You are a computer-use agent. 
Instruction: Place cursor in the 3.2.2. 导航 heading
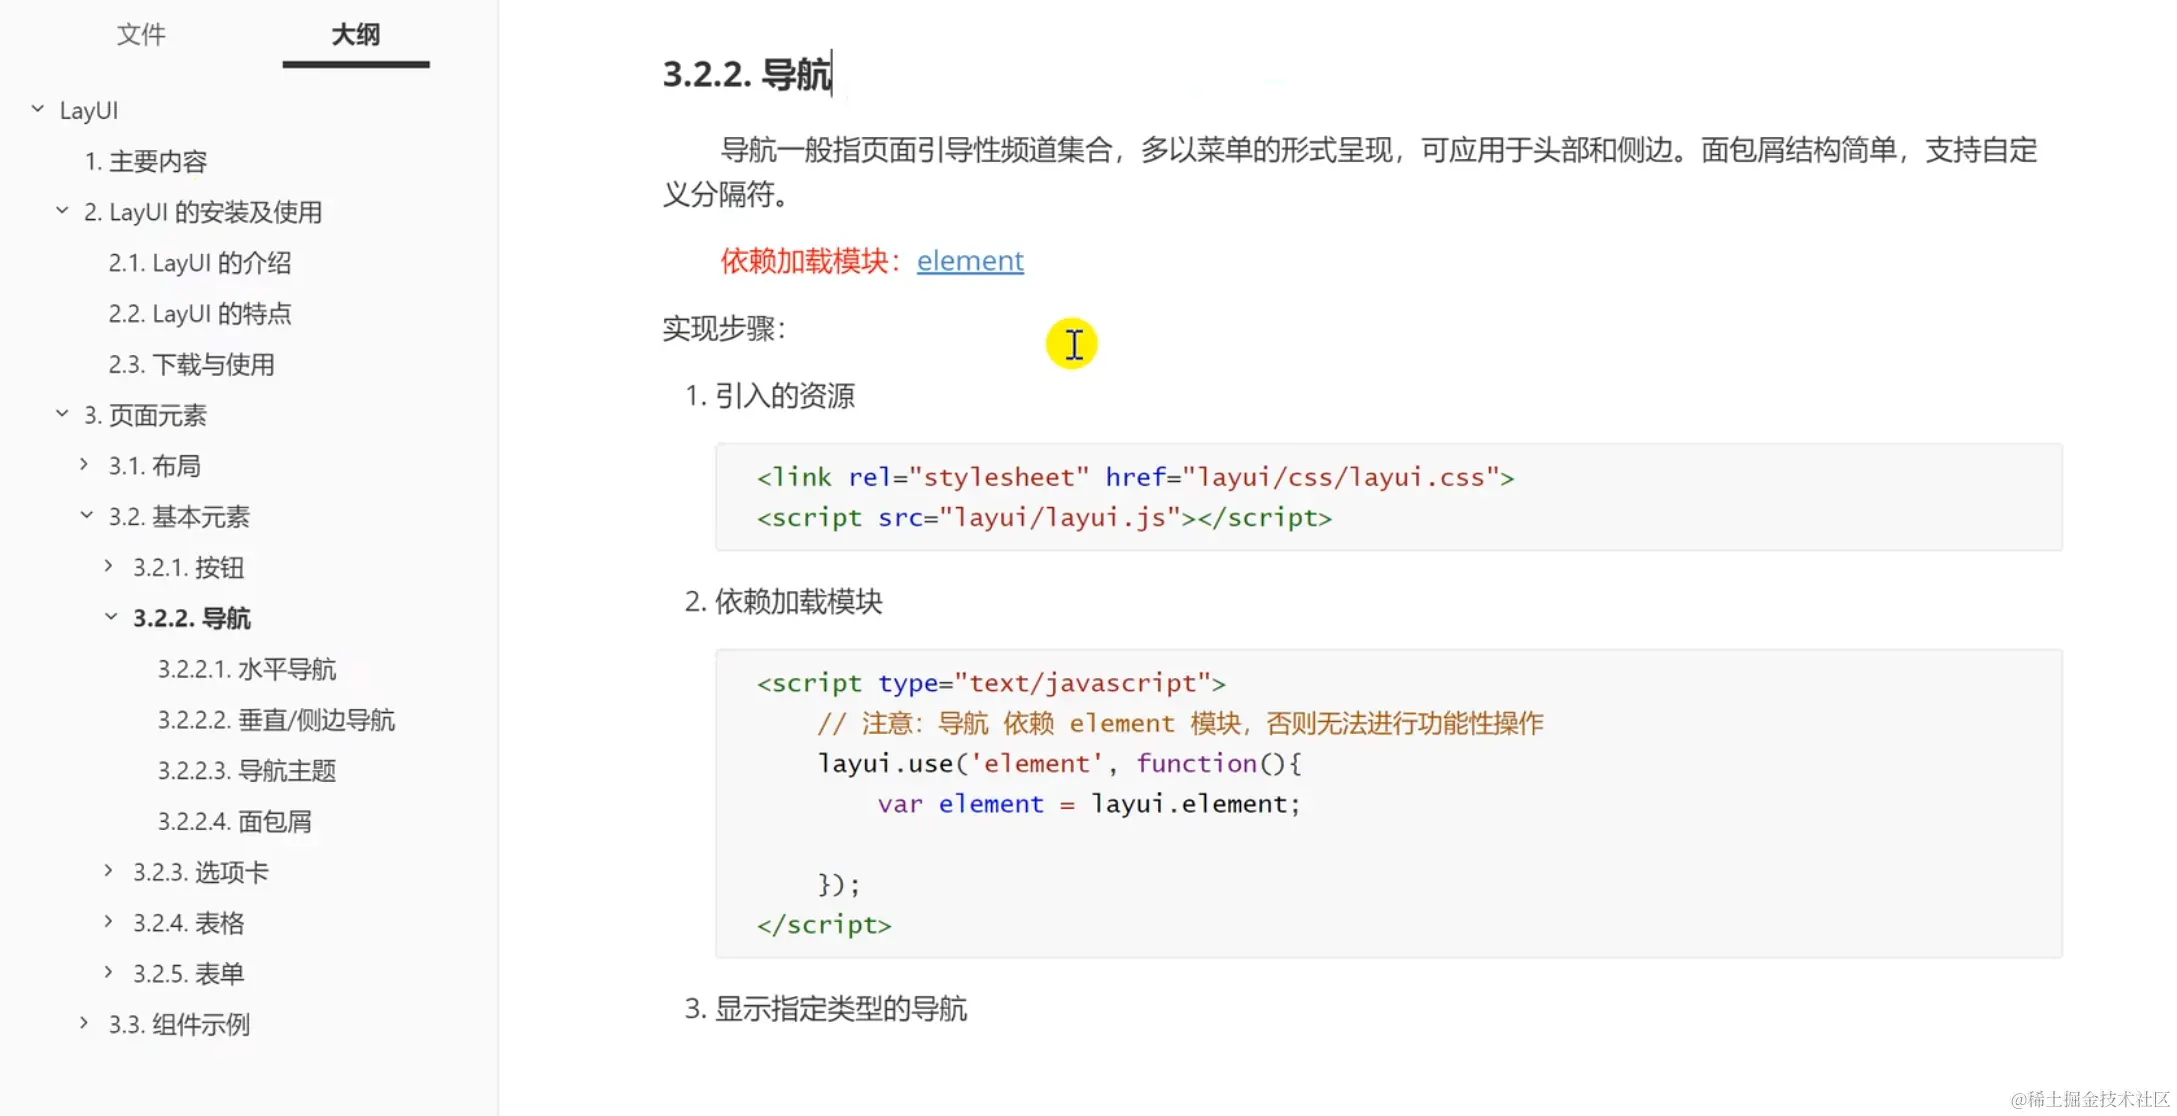click(747, 74)
